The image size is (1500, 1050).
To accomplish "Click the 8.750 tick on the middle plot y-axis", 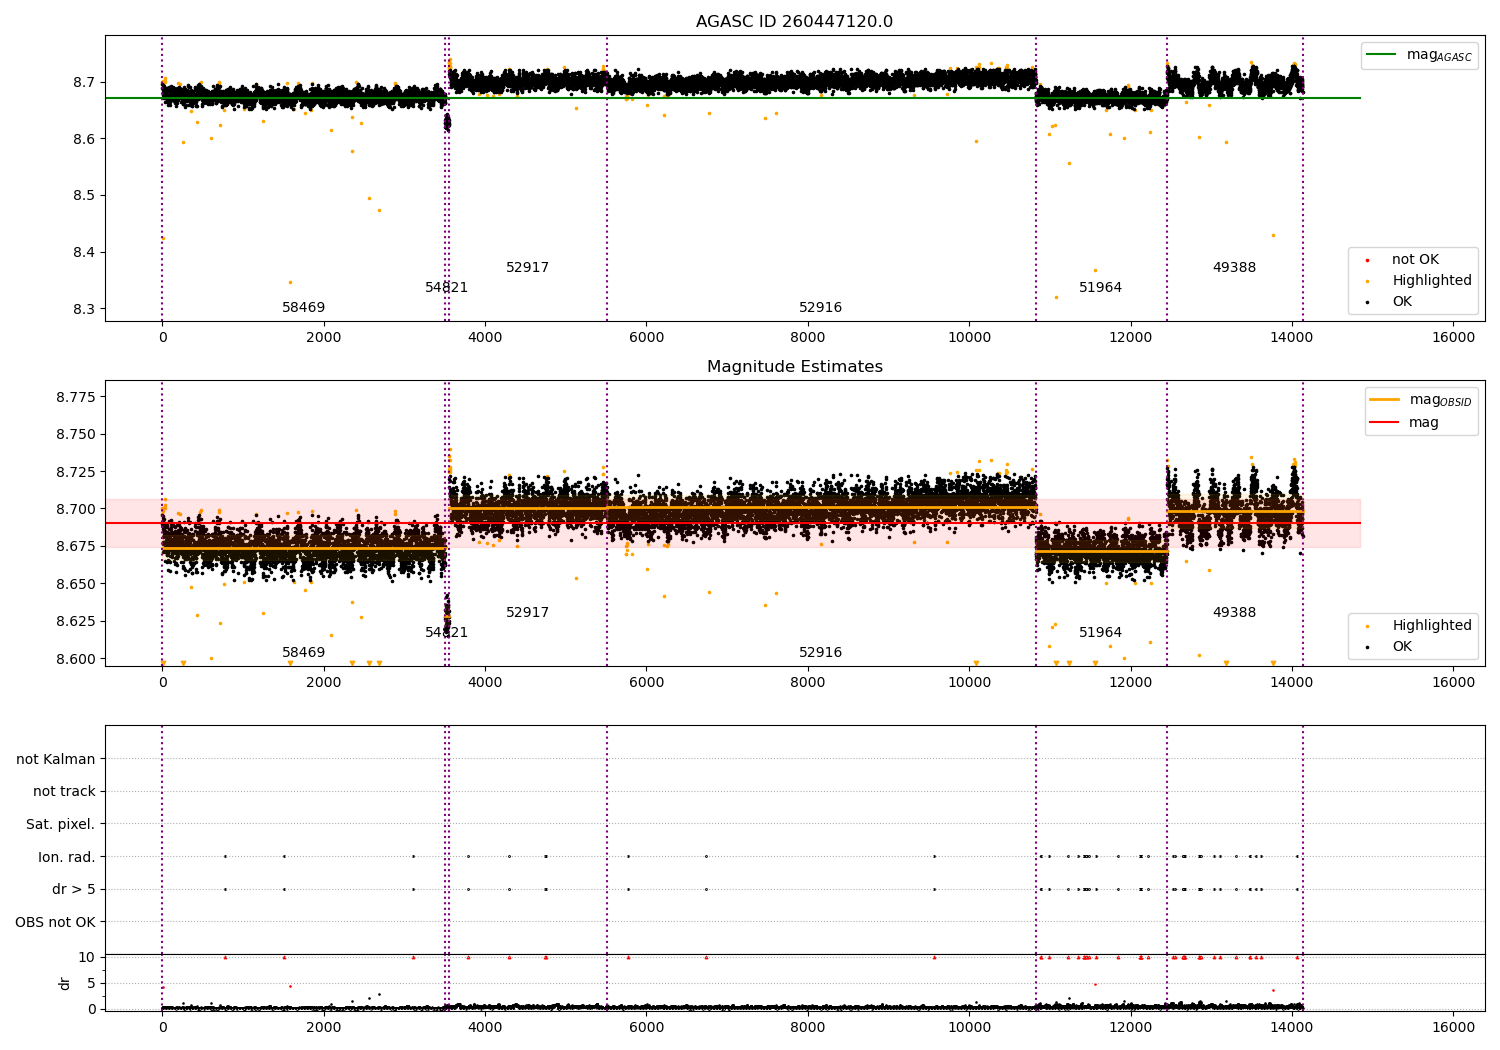I will 76,435.
